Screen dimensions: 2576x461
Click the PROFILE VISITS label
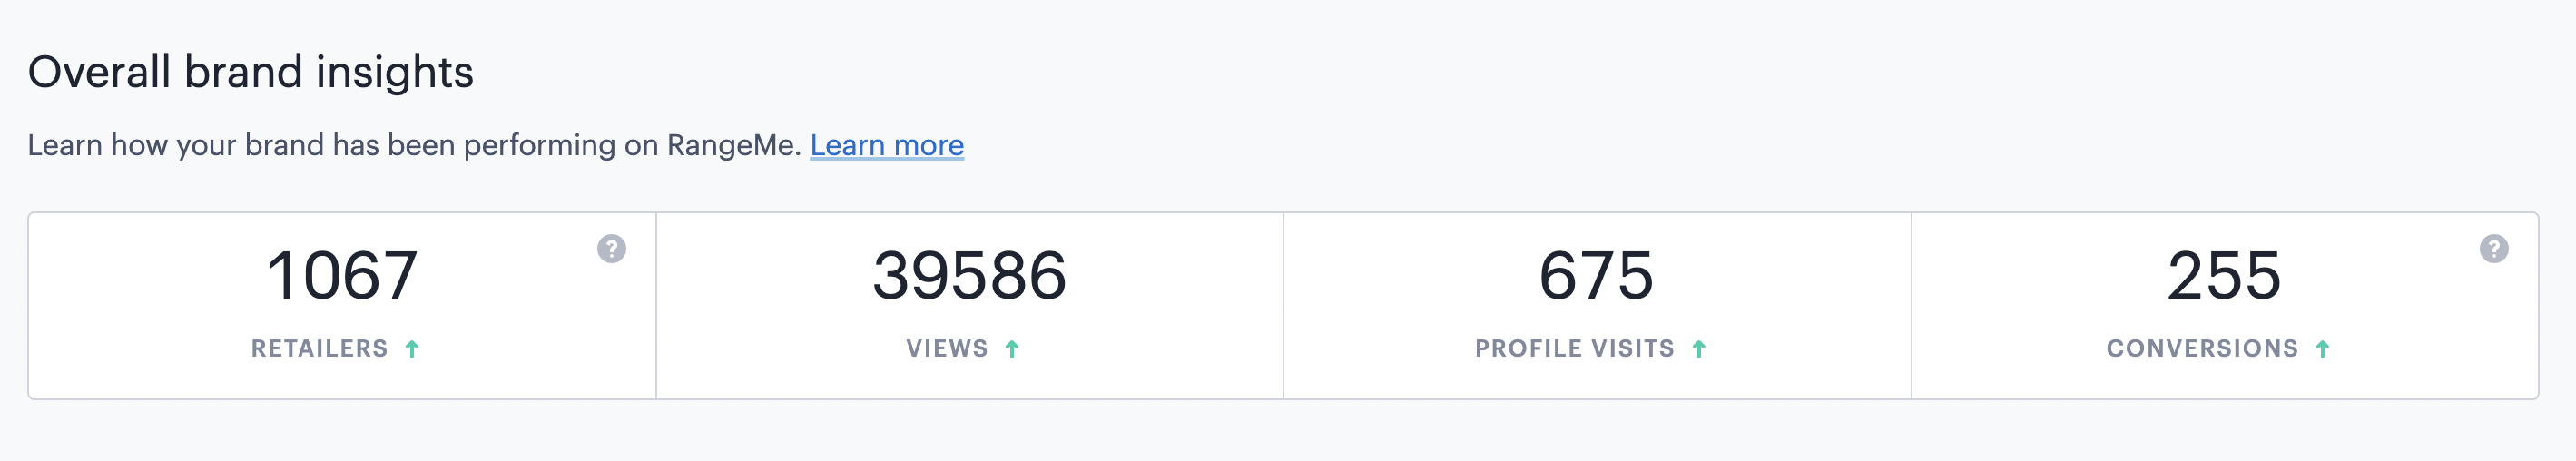click(1575, 348)
